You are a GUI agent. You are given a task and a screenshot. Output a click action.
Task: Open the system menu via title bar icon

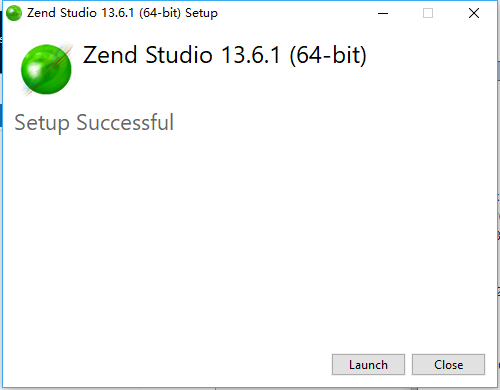click(x=14, y=13)
